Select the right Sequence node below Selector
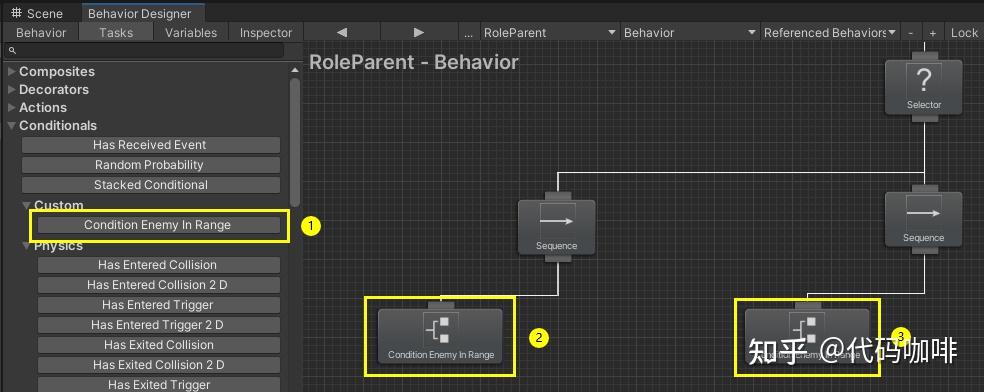 pos(923,220)
